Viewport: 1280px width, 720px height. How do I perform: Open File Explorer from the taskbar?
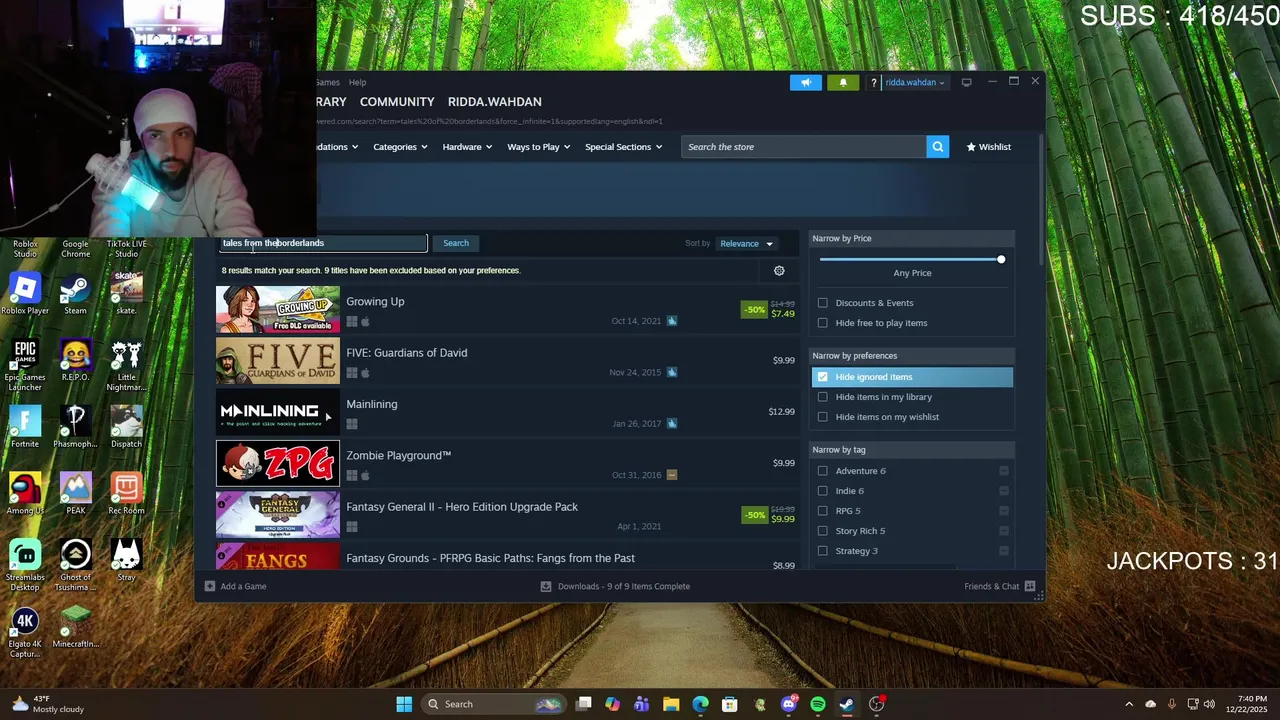tap(671, 704)
